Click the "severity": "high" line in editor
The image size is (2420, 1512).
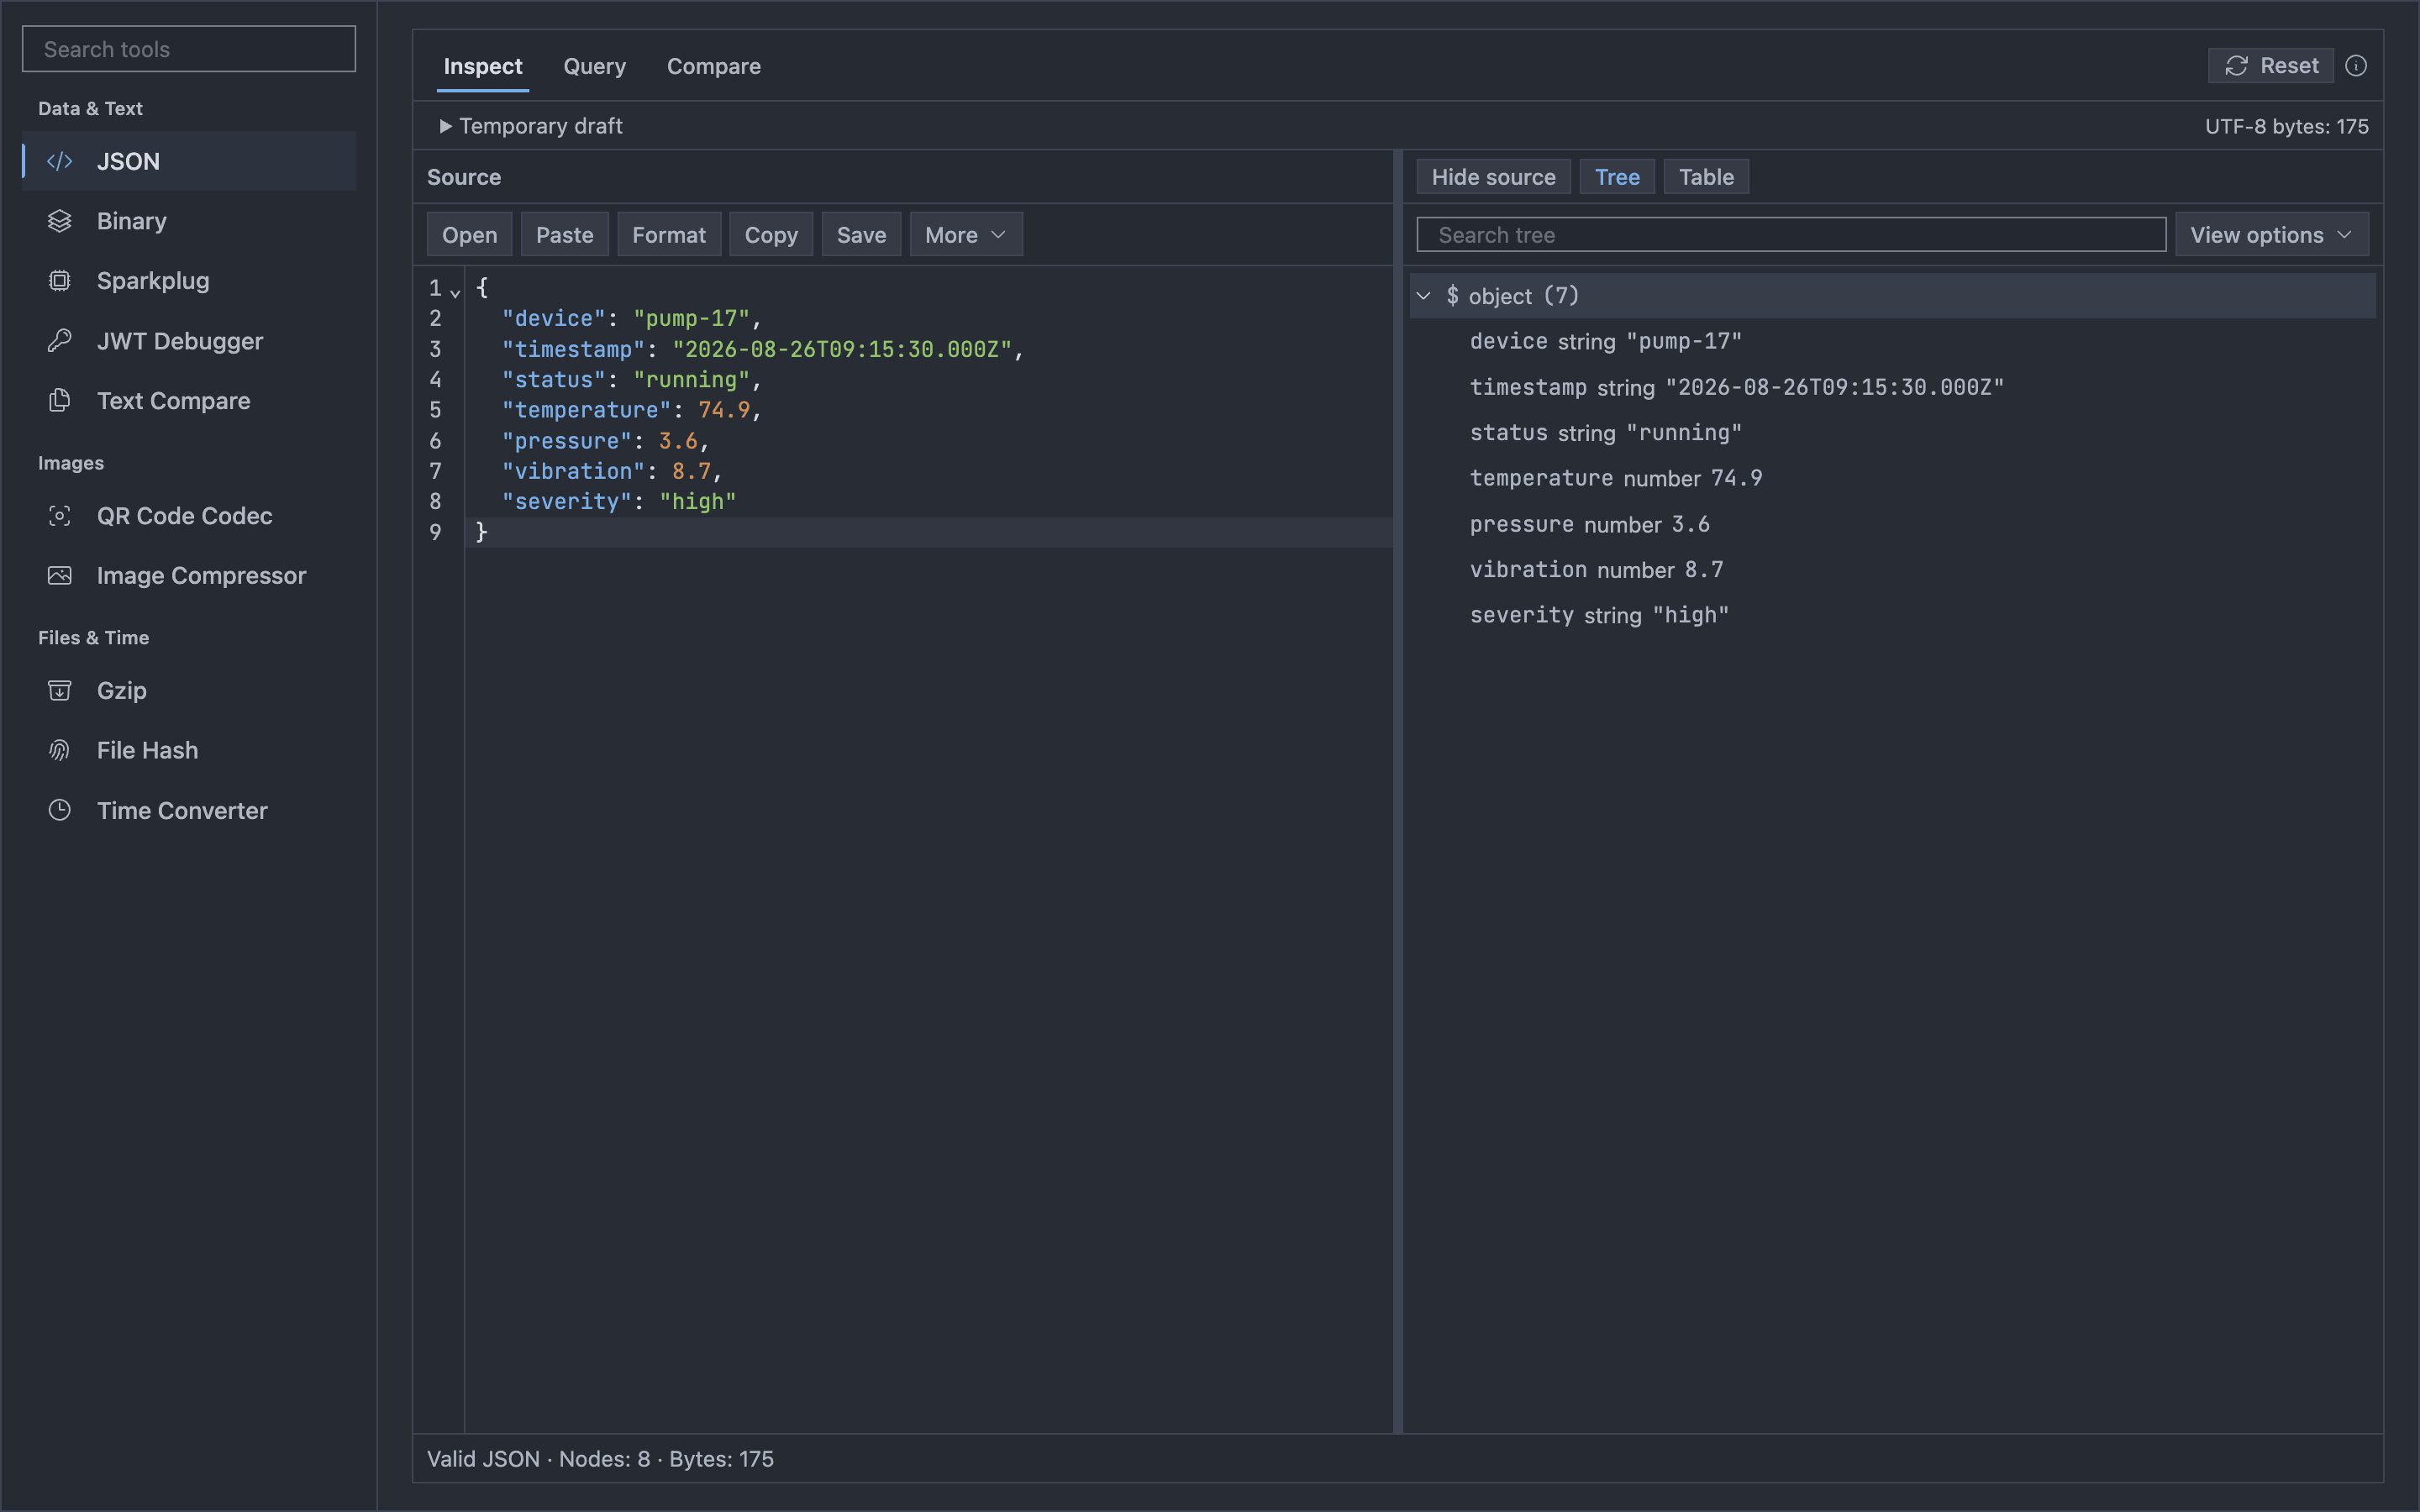(619, 502)
